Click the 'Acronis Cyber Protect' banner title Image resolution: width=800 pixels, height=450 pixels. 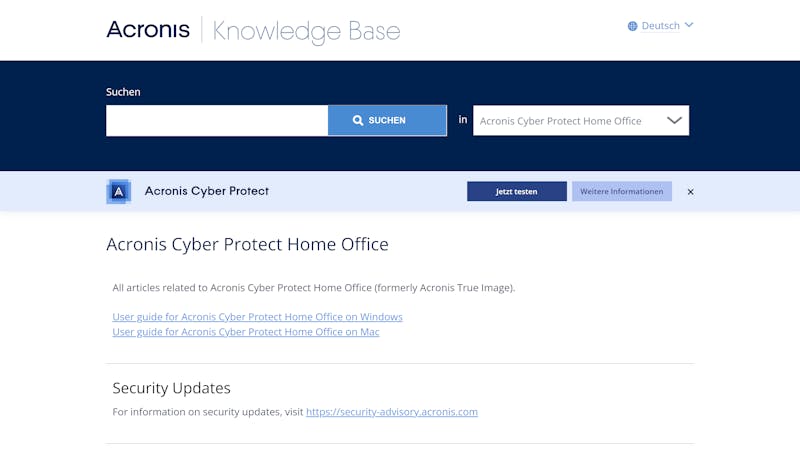[x=207, y=191]
